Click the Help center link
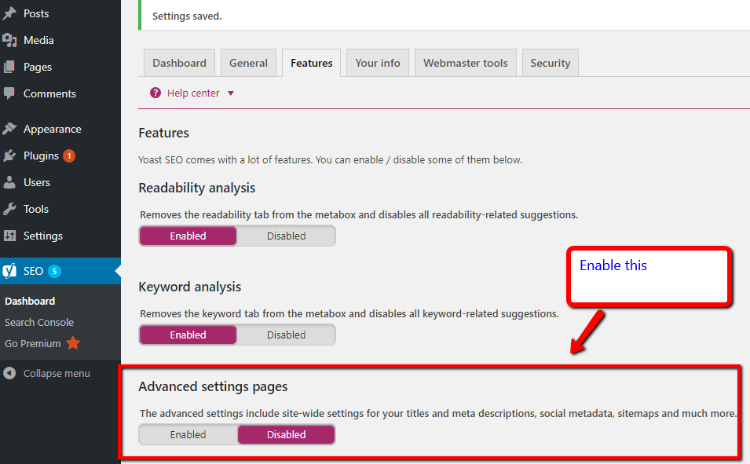 click(193, 93)
